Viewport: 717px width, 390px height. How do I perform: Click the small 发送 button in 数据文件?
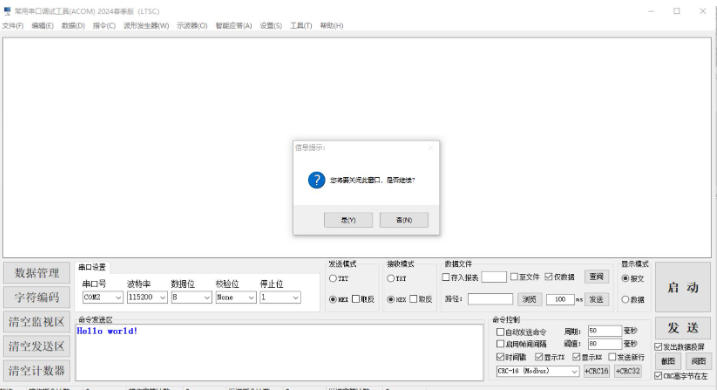(x=596, y=299)
